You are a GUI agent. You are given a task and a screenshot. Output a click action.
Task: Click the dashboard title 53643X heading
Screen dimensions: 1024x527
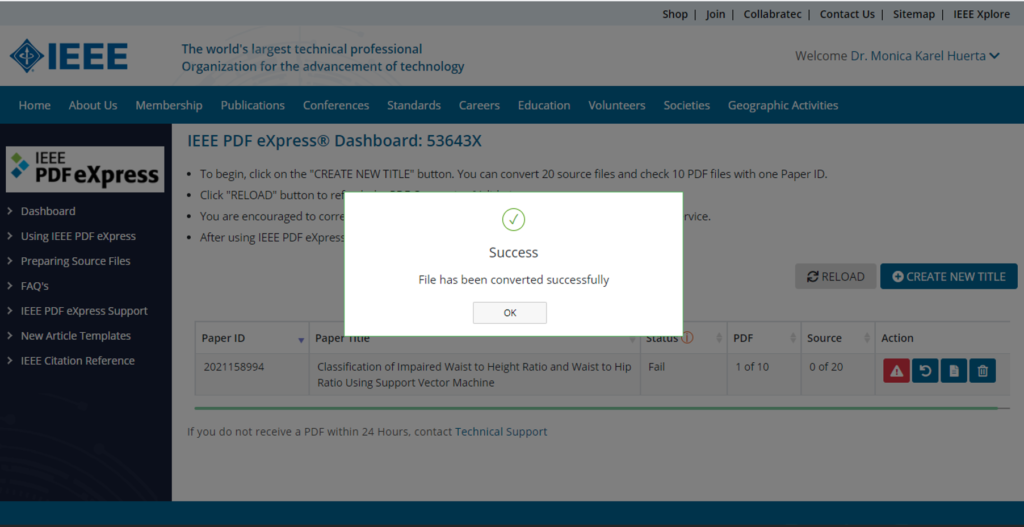pyautogui.click(x=334, y=141)
